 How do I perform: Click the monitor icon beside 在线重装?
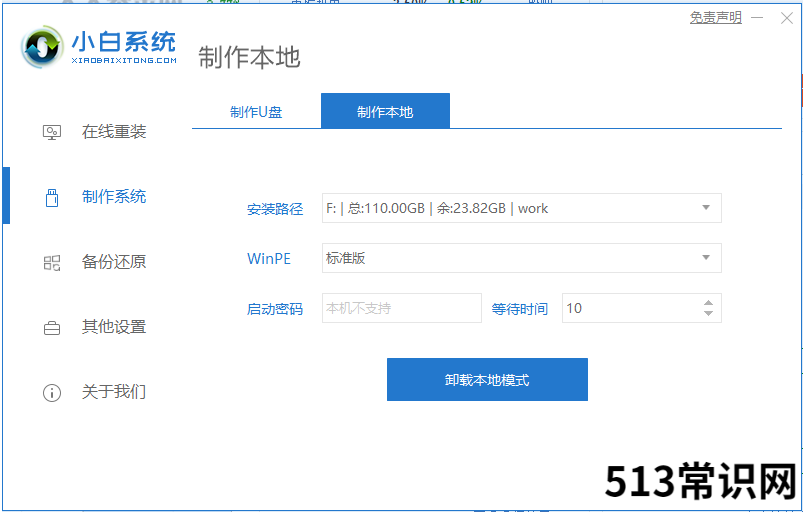[52, 132]
